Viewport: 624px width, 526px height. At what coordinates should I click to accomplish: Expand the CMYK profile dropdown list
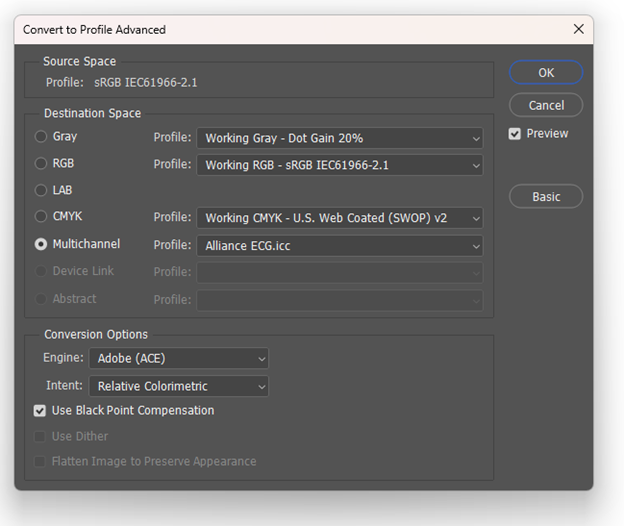[339, 218]
